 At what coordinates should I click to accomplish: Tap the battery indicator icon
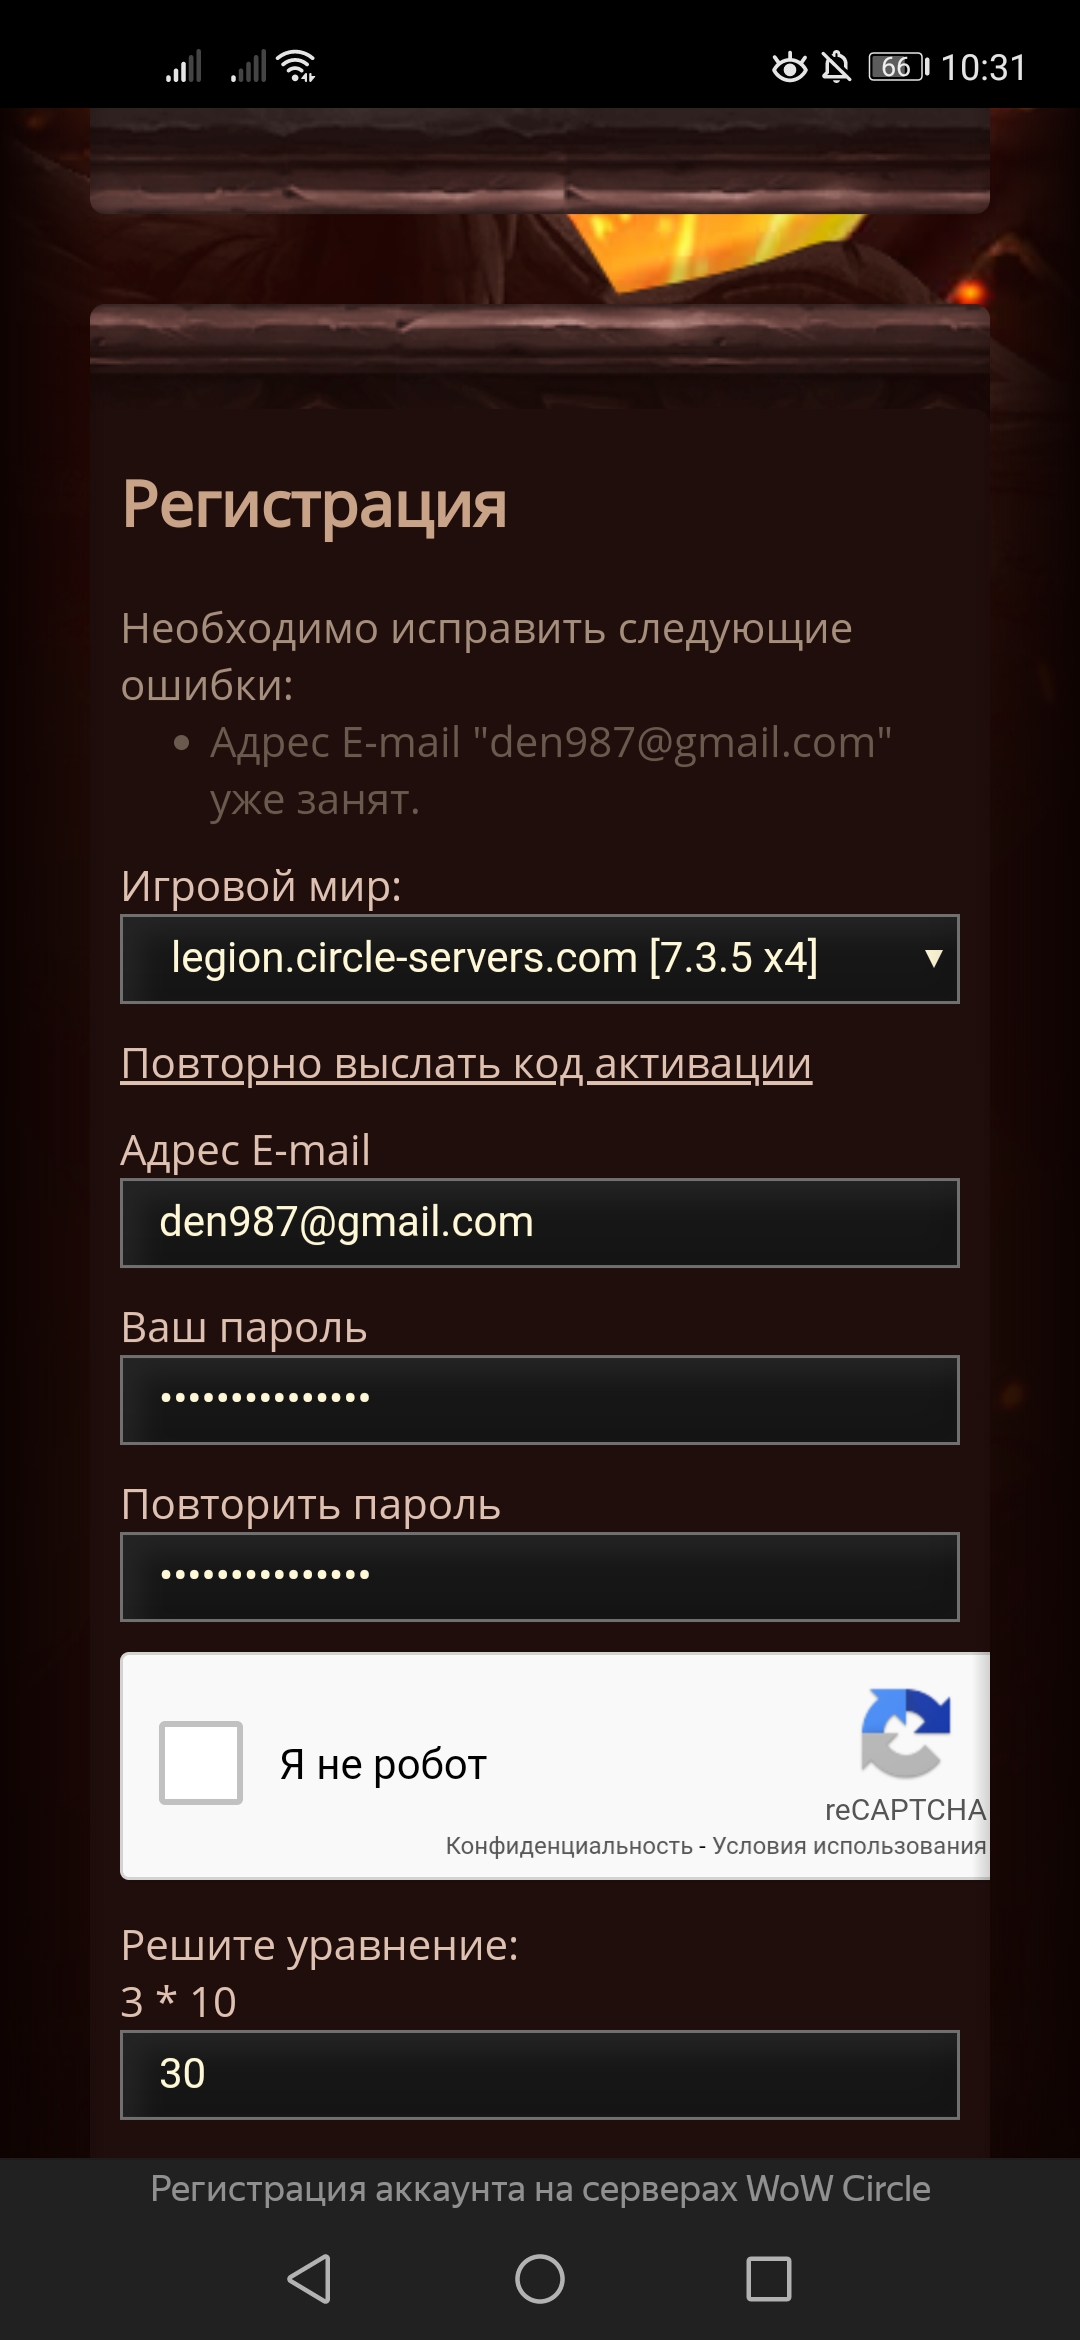click(898, 66)
